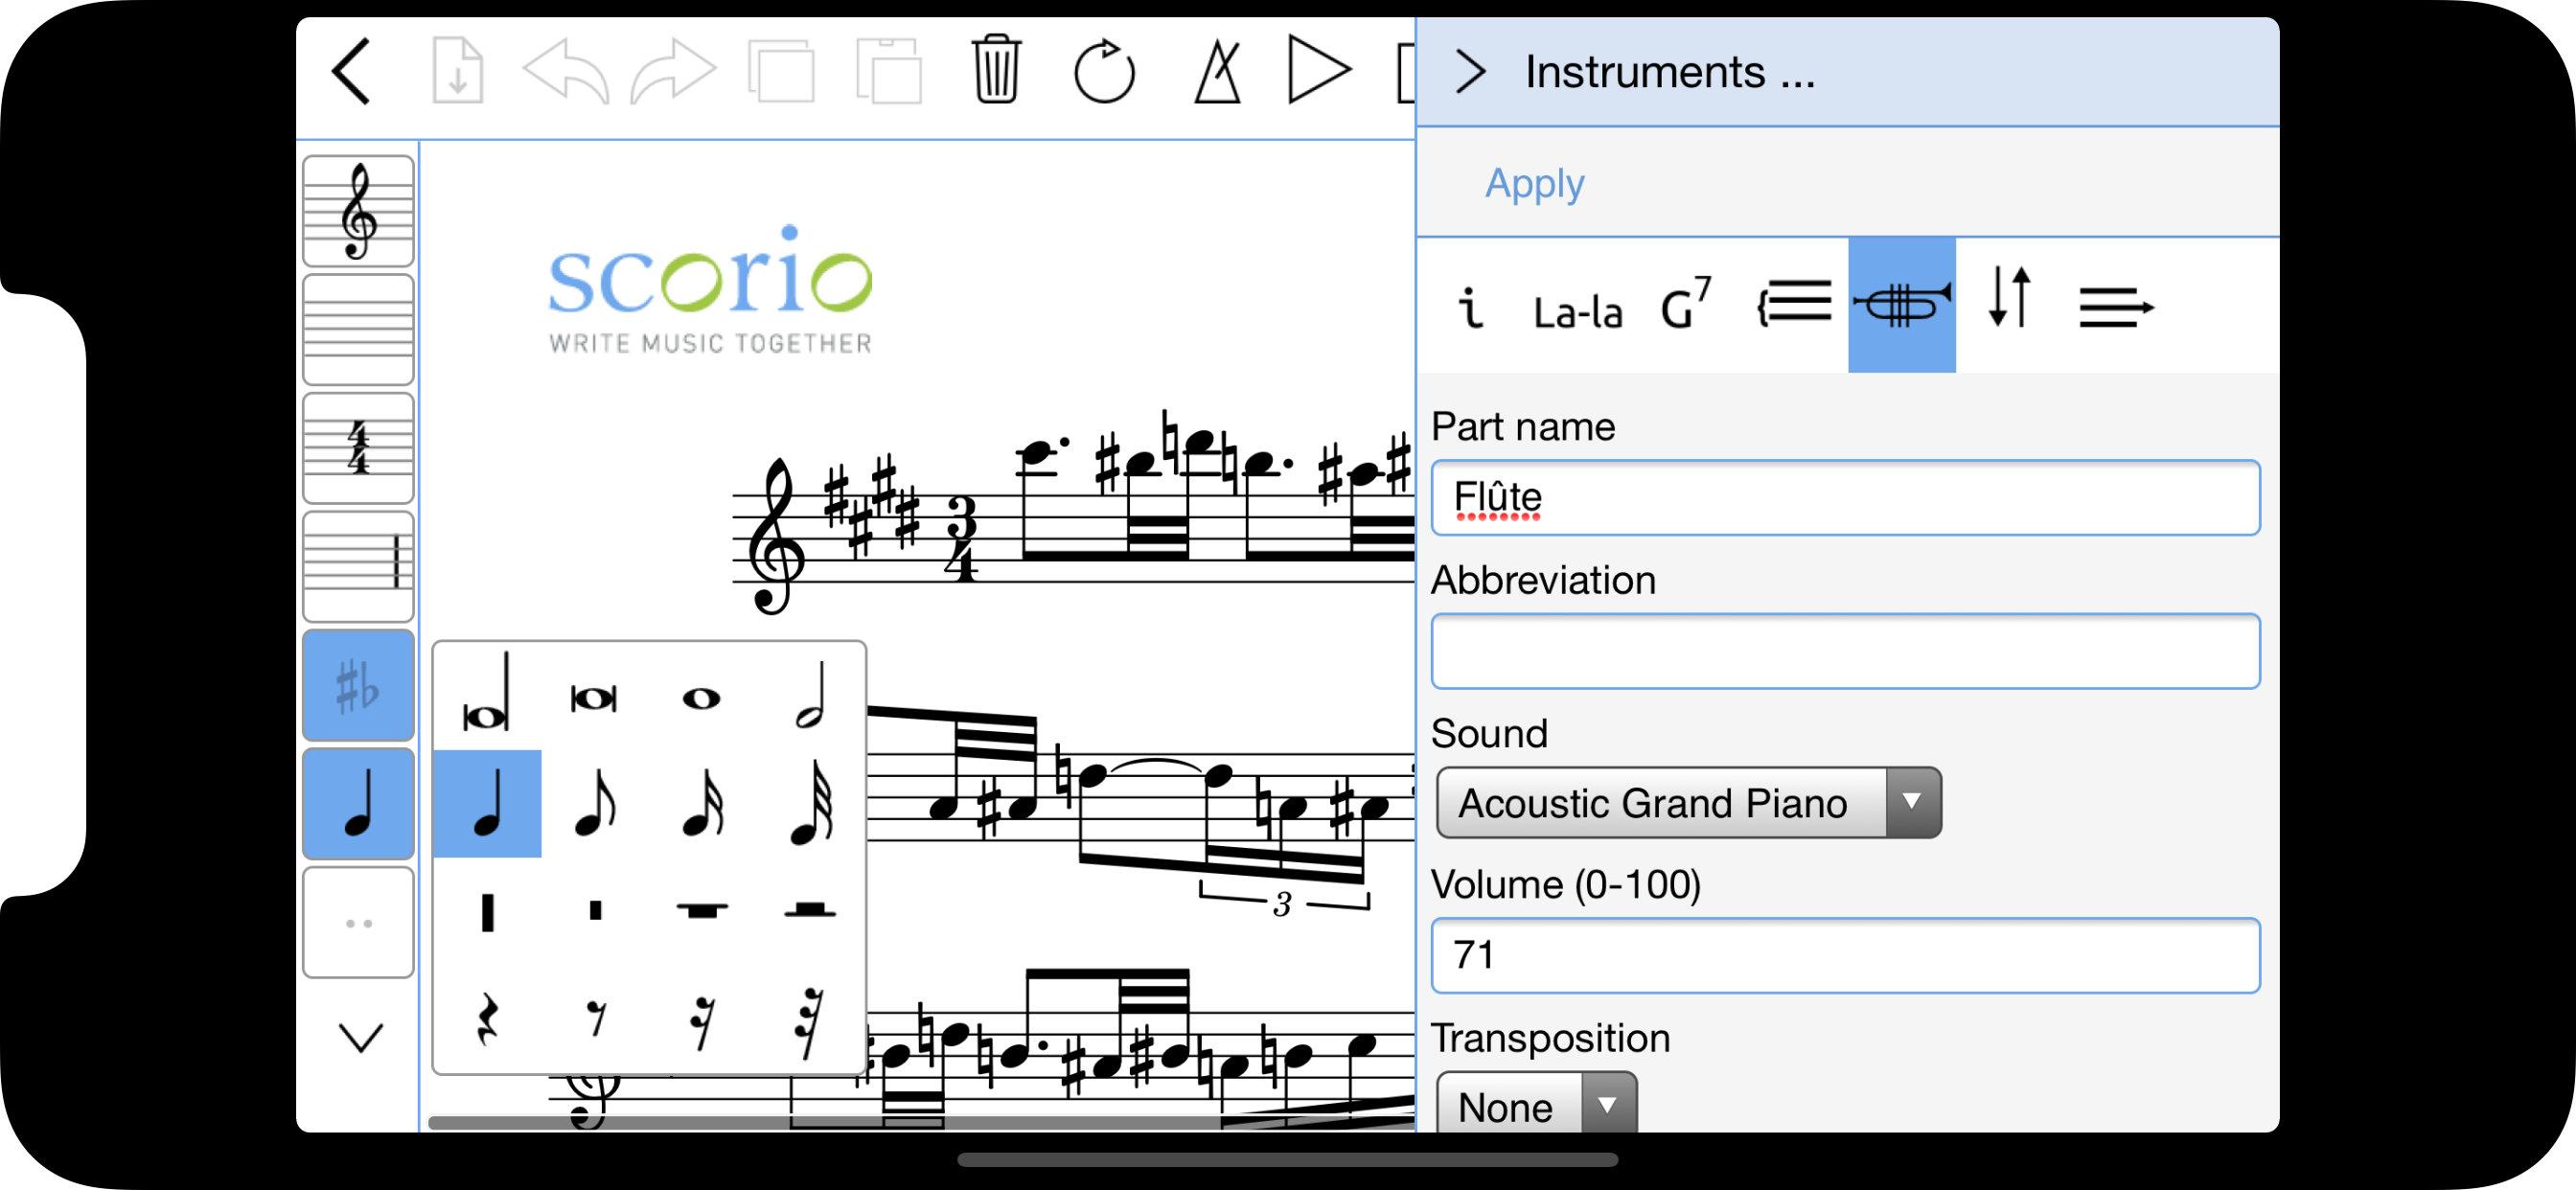Click the Abbreviation text field

[x=1844, y=650]
